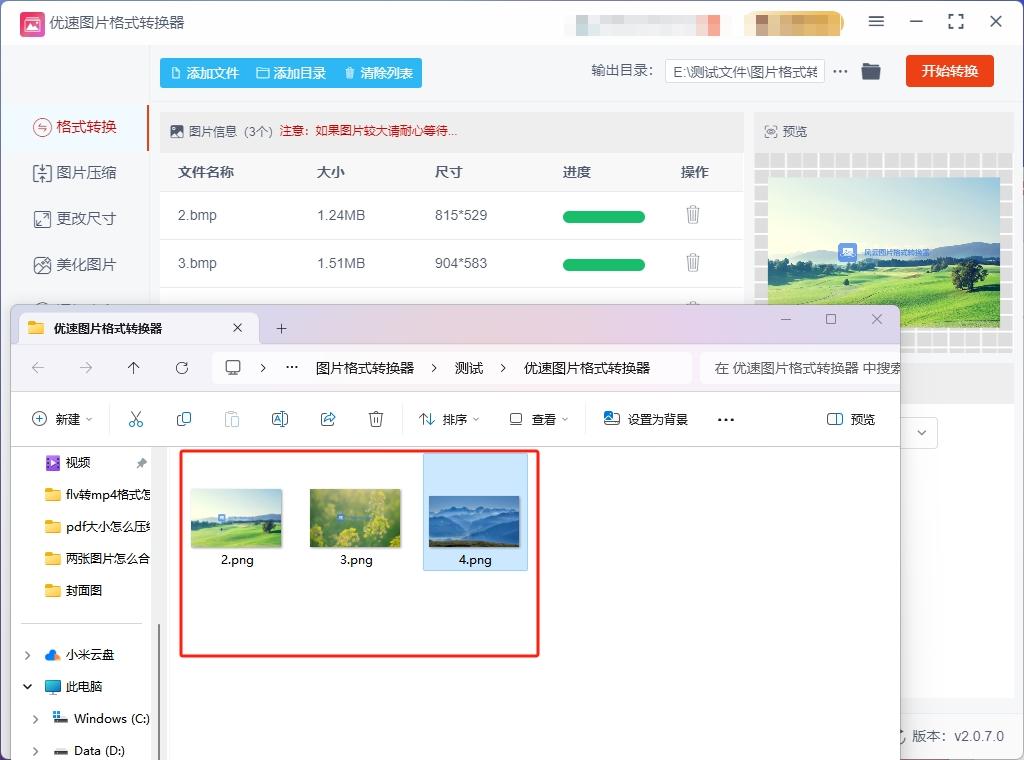Open the hamburger menu in app title bar
1024x760 pixels.
[876, 22]
